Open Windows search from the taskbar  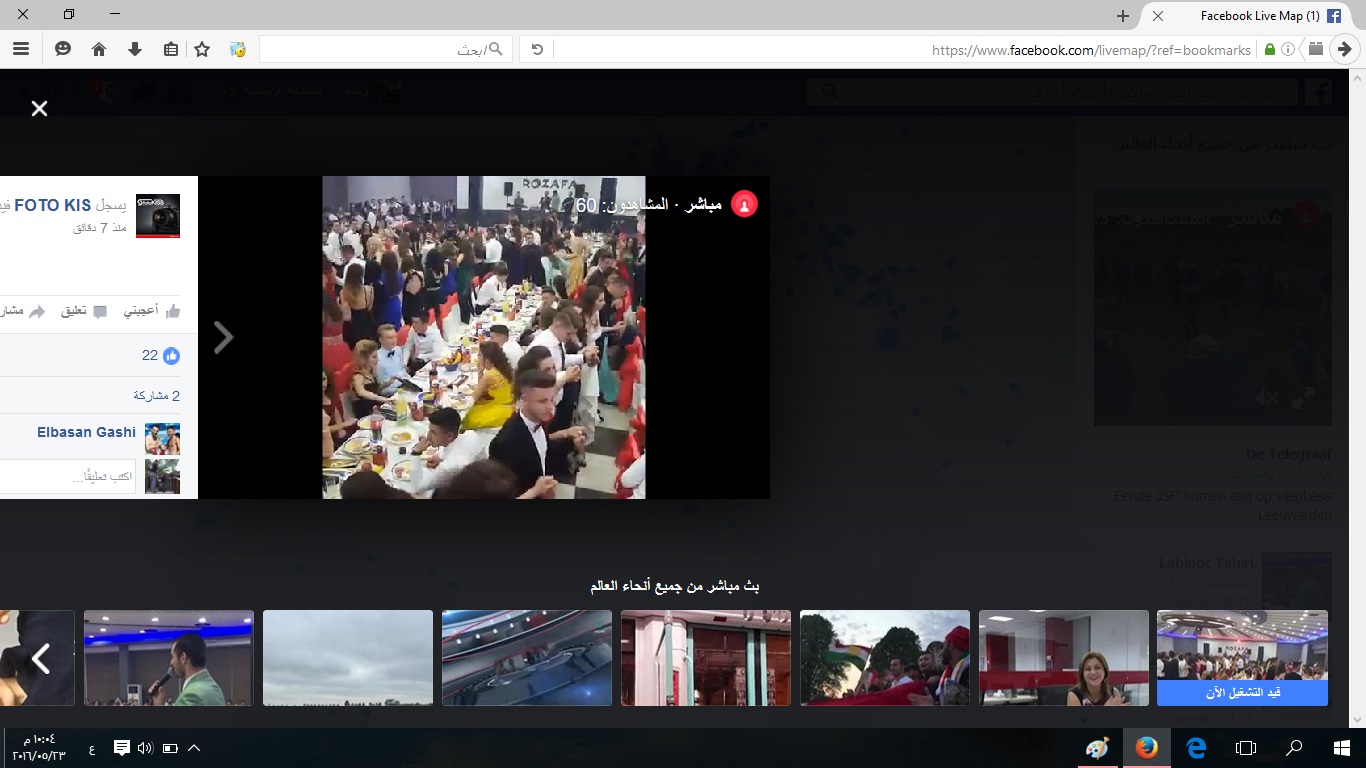point(1294,748)
